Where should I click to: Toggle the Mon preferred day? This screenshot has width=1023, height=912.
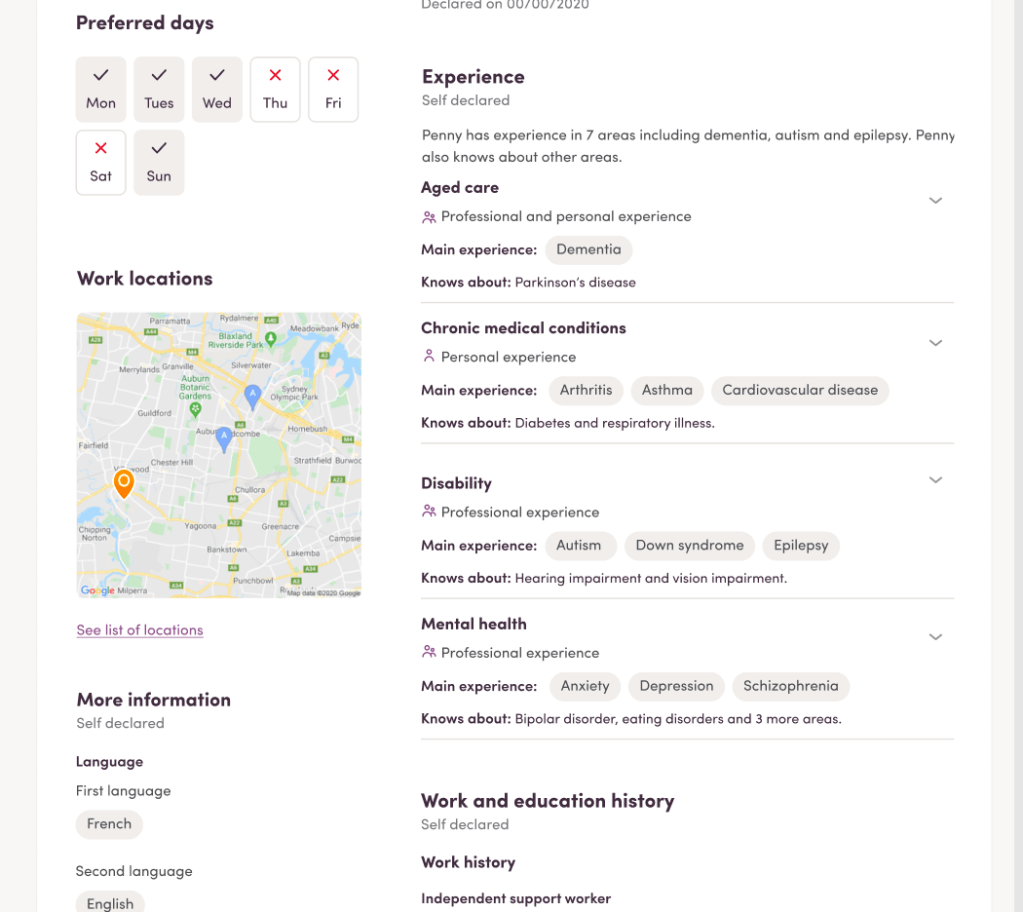tap(101, 90)
